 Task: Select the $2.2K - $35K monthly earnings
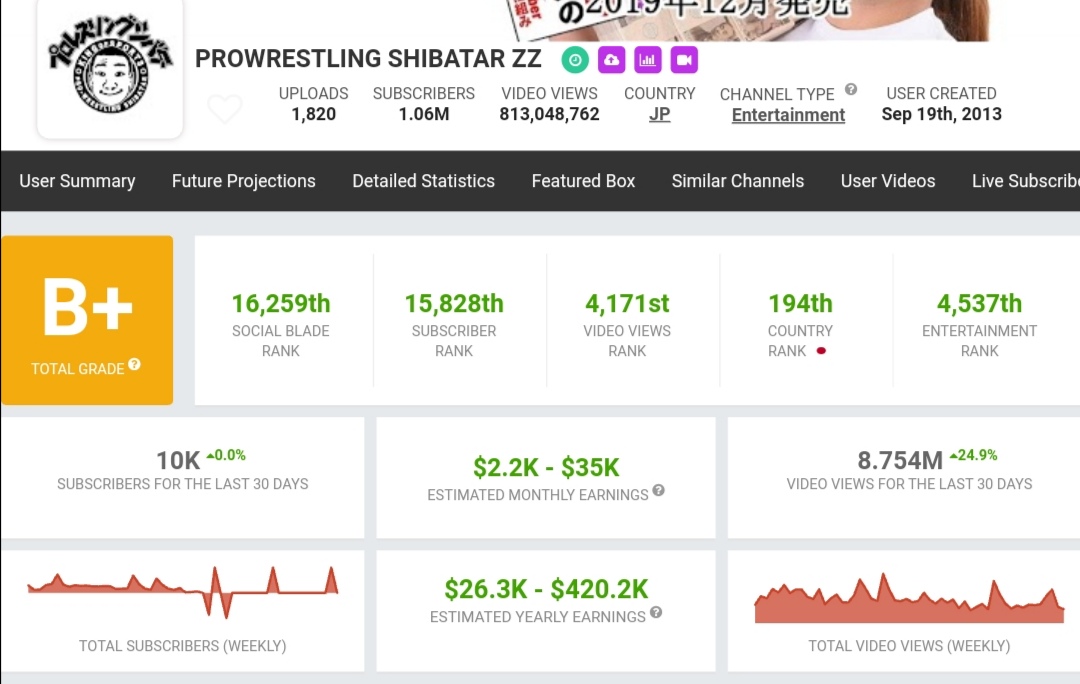click(x=546, y=468)
